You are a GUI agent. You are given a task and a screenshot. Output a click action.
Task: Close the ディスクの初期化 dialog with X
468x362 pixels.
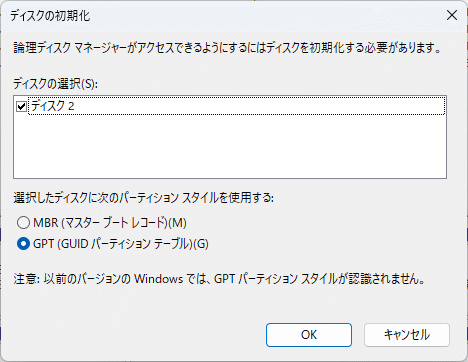tap(452, 15)
